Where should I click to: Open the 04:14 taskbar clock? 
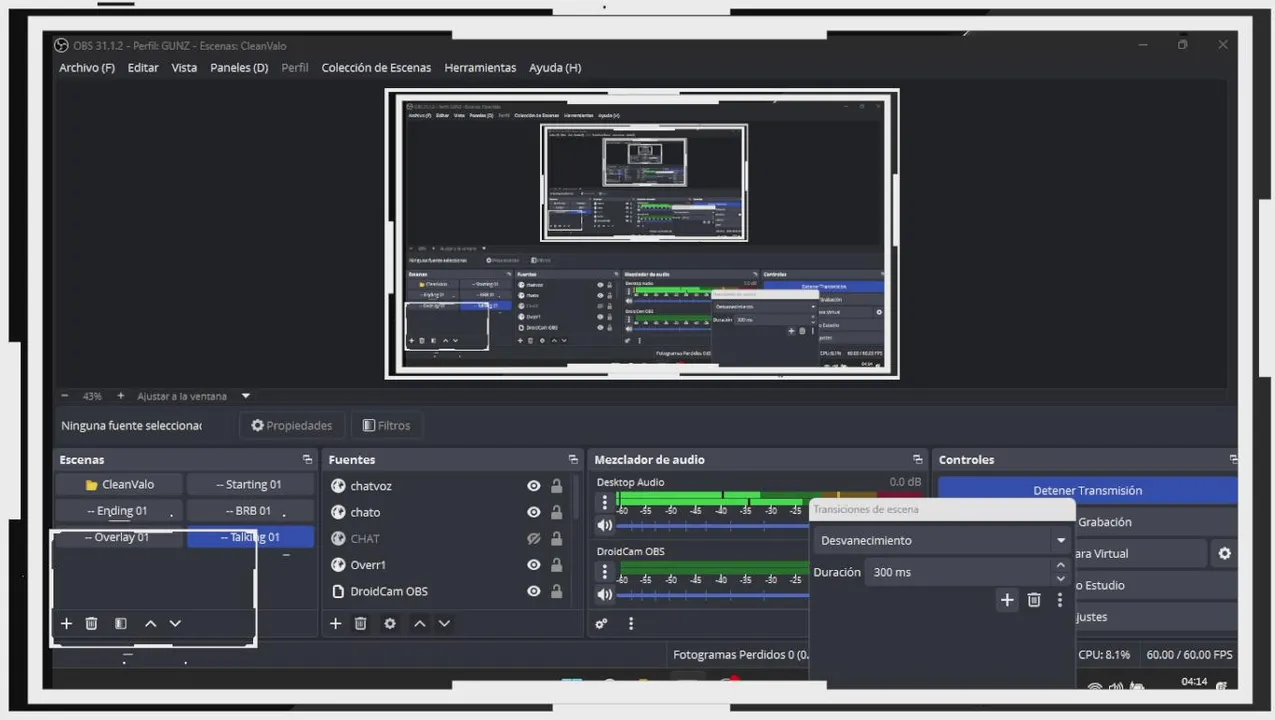coord(1194,682)
